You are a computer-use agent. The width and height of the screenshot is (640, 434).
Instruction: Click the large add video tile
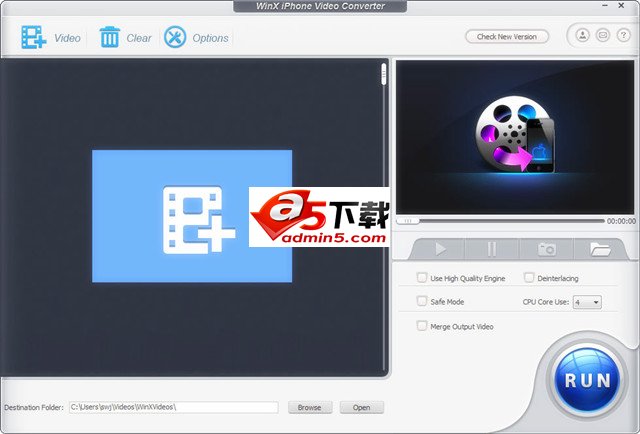click(192, 216)
